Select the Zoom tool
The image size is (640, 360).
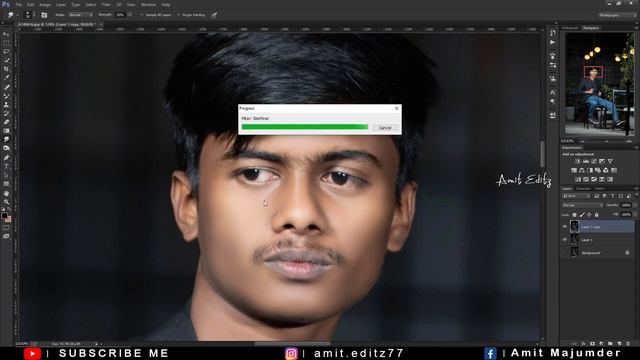pos(6,202)
